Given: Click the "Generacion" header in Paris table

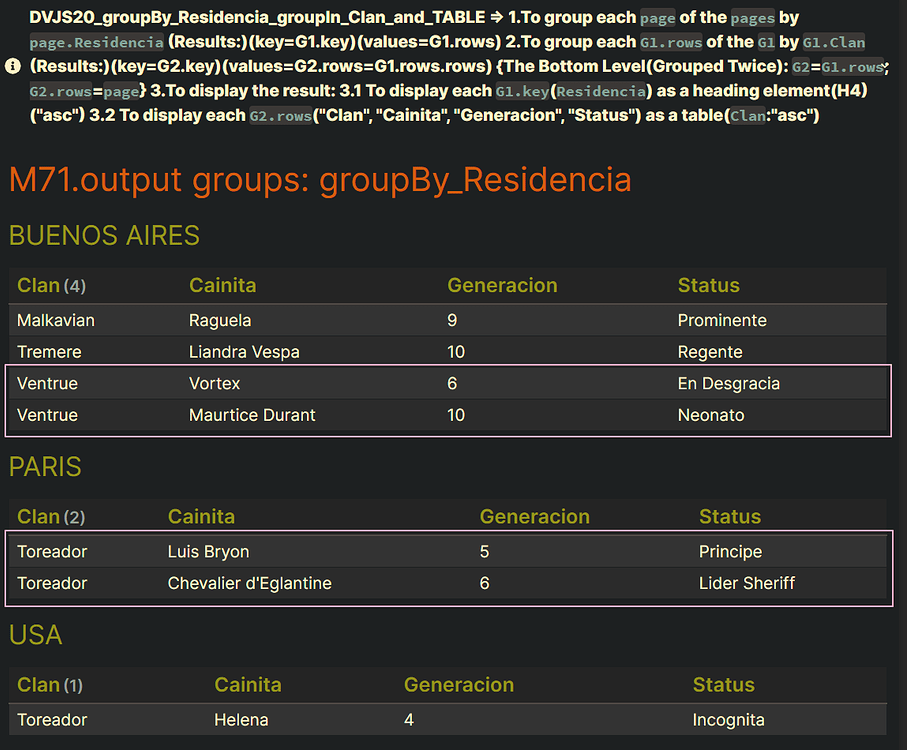Looking at the screenshot, I should pyautogui.click(x=534, y=516).
